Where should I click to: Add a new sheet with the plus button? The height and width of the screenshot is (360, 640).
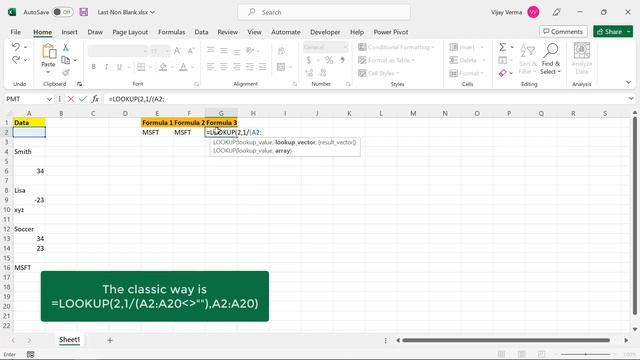click(110, 340)
